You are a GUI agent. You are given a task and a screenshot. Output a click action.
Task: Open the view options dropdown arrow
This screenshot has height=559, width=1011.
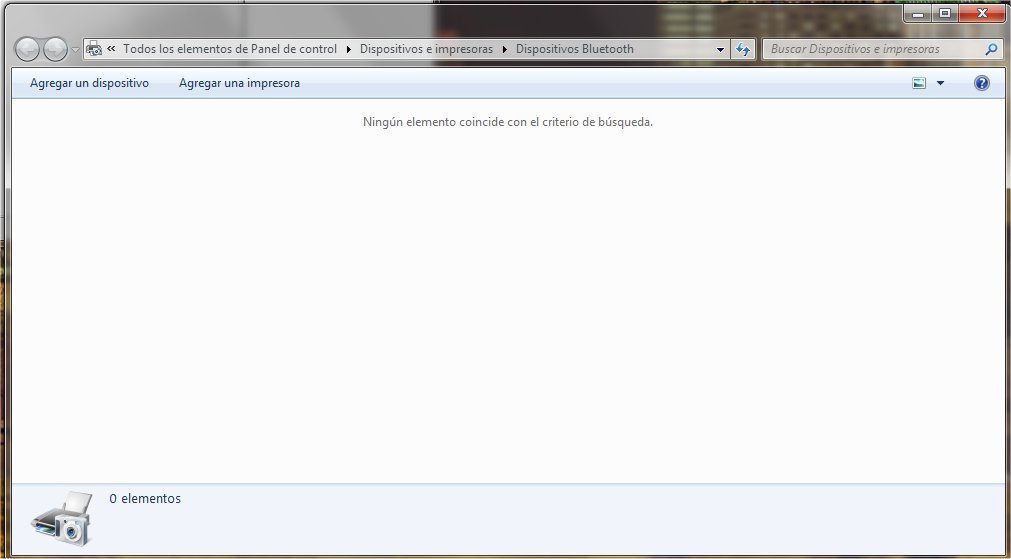pyautogui.click(x=940, y=83)
